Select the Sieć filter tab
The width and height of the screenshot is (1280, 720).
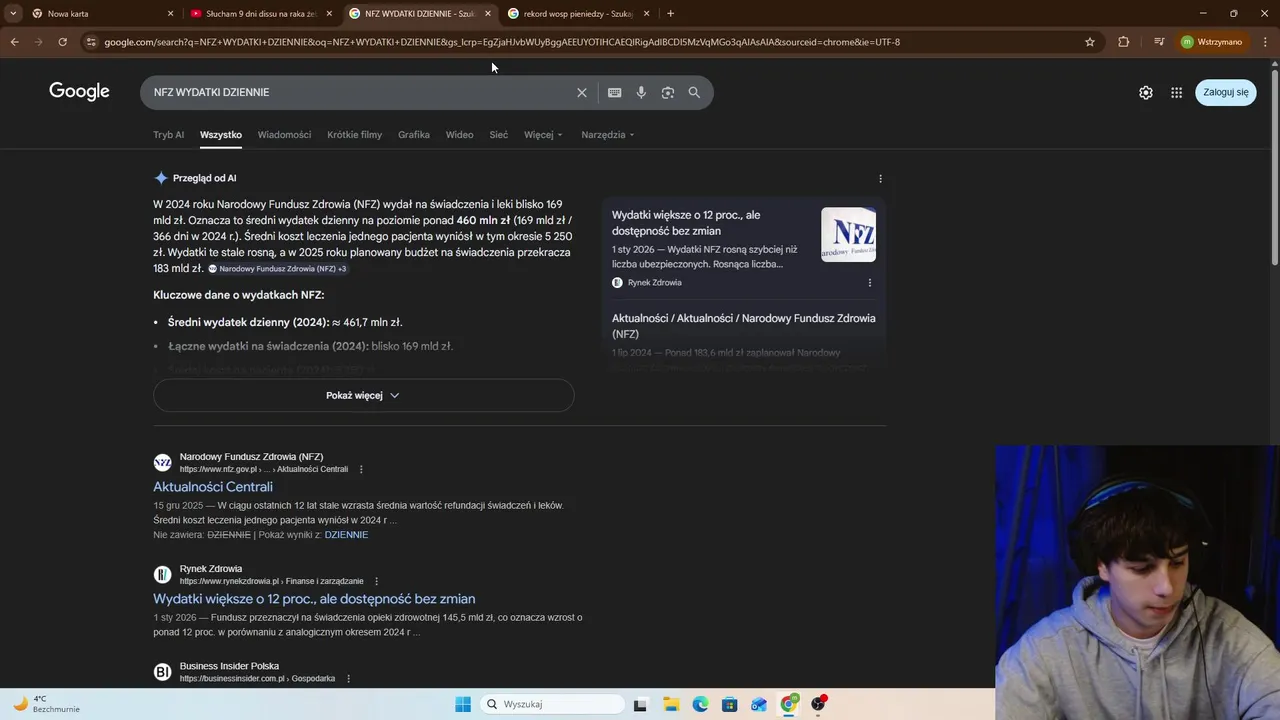(x=498, y=135)
